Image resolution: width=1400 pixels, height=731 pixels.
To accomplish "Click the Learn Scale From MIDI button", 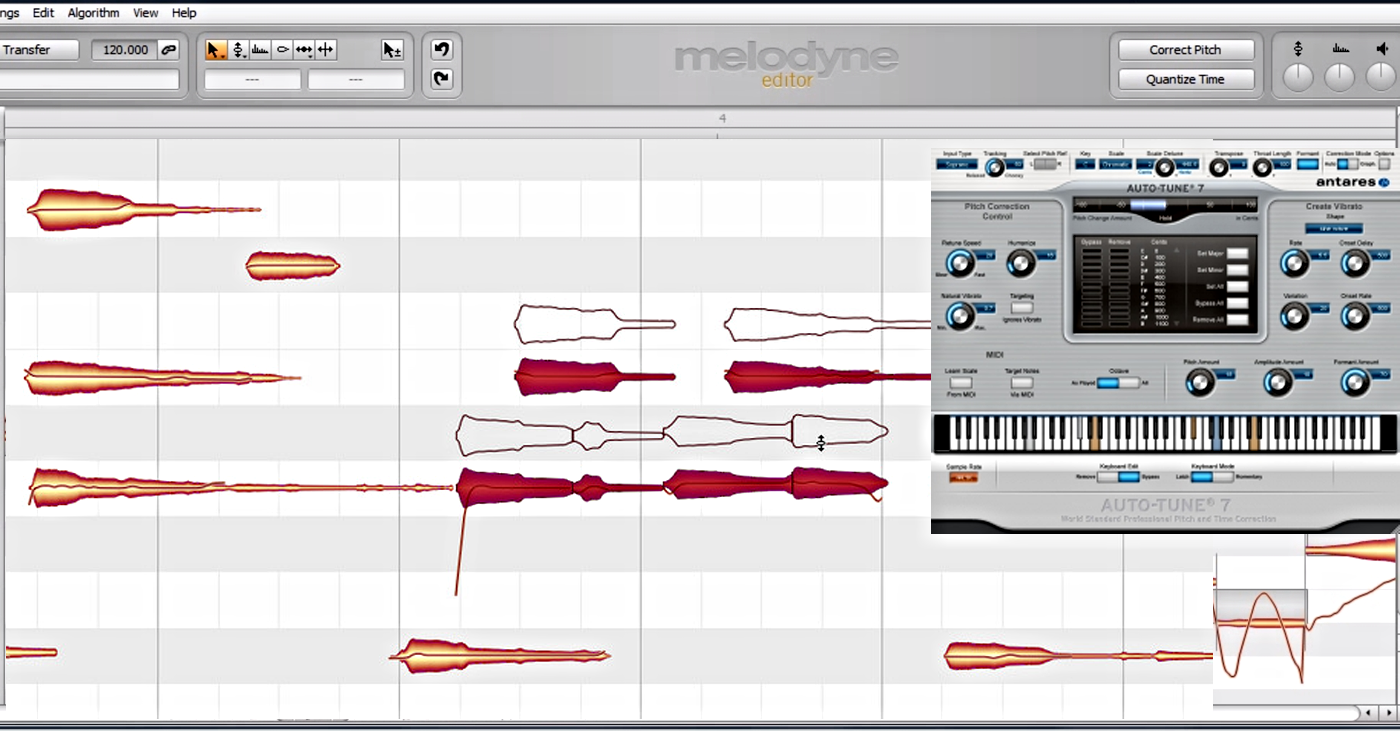I will (960, 383).
